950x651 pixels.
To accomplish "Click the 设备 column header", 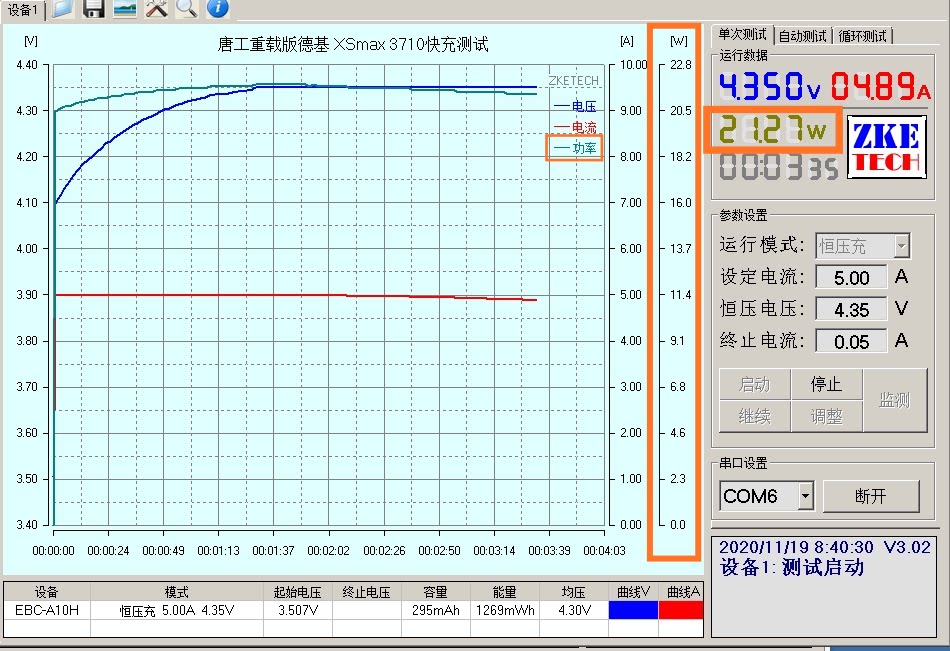I will (47, 592).
